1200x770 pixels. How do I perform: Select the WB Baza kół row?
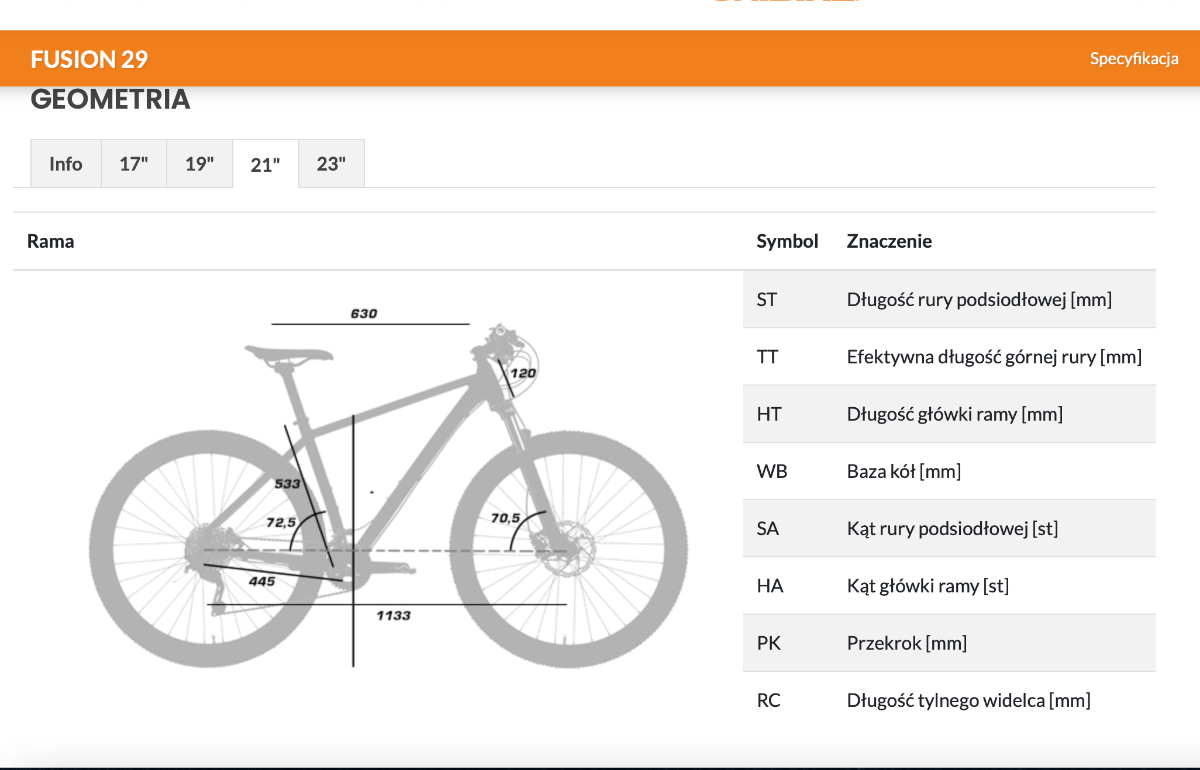pos(948,471)
